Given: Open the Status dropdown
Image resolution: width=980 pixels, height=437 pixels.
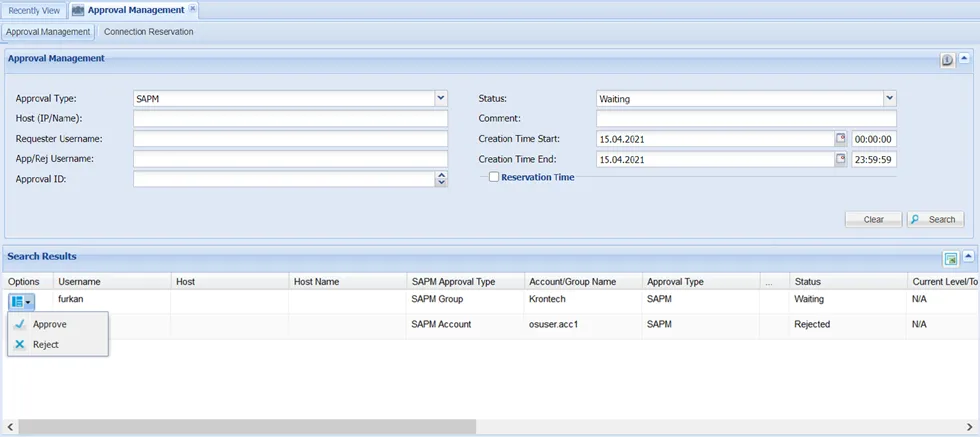Looking at the screenshot, I should point(890,98).
